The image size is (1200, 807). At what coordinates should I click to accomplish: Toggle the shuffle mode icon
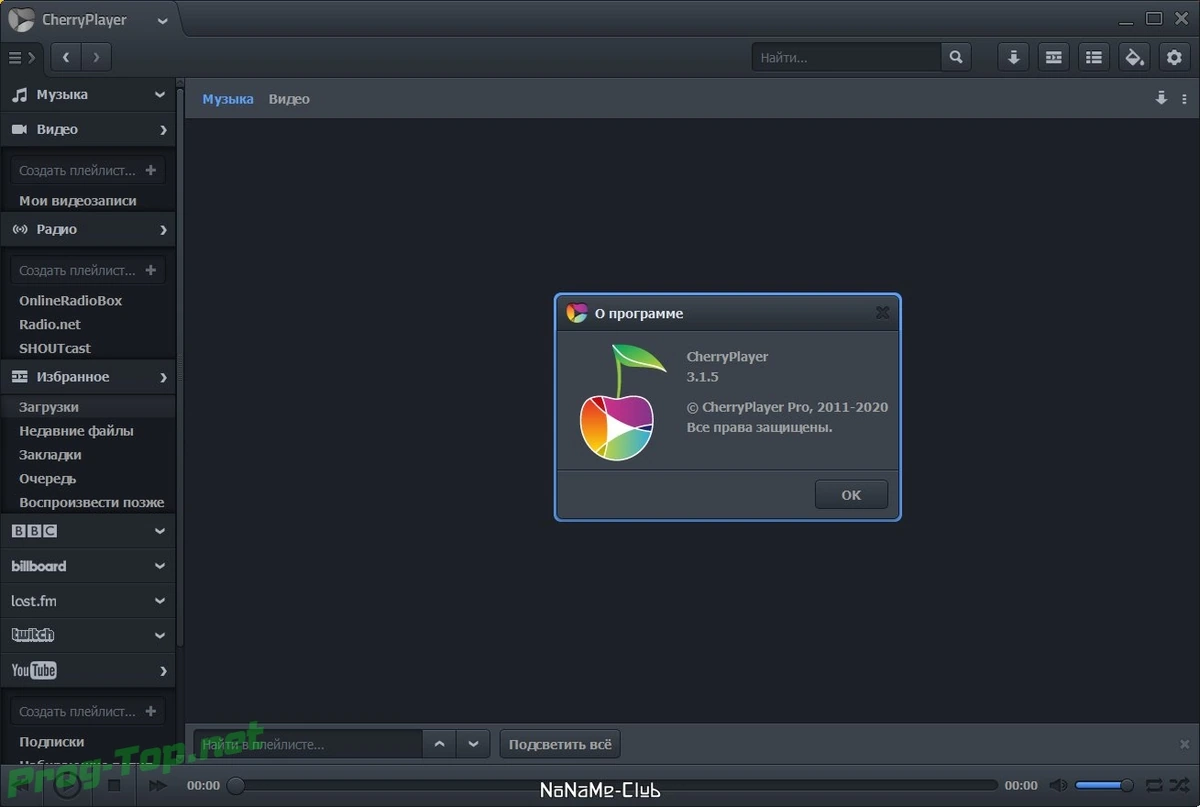click(1181, 786)
